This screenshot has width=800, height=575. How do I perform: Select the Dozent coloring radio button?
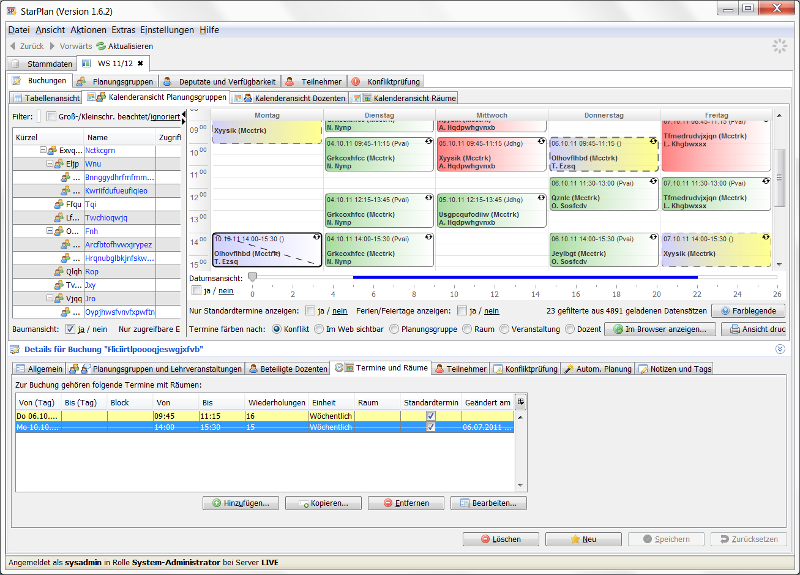(570, 329)
